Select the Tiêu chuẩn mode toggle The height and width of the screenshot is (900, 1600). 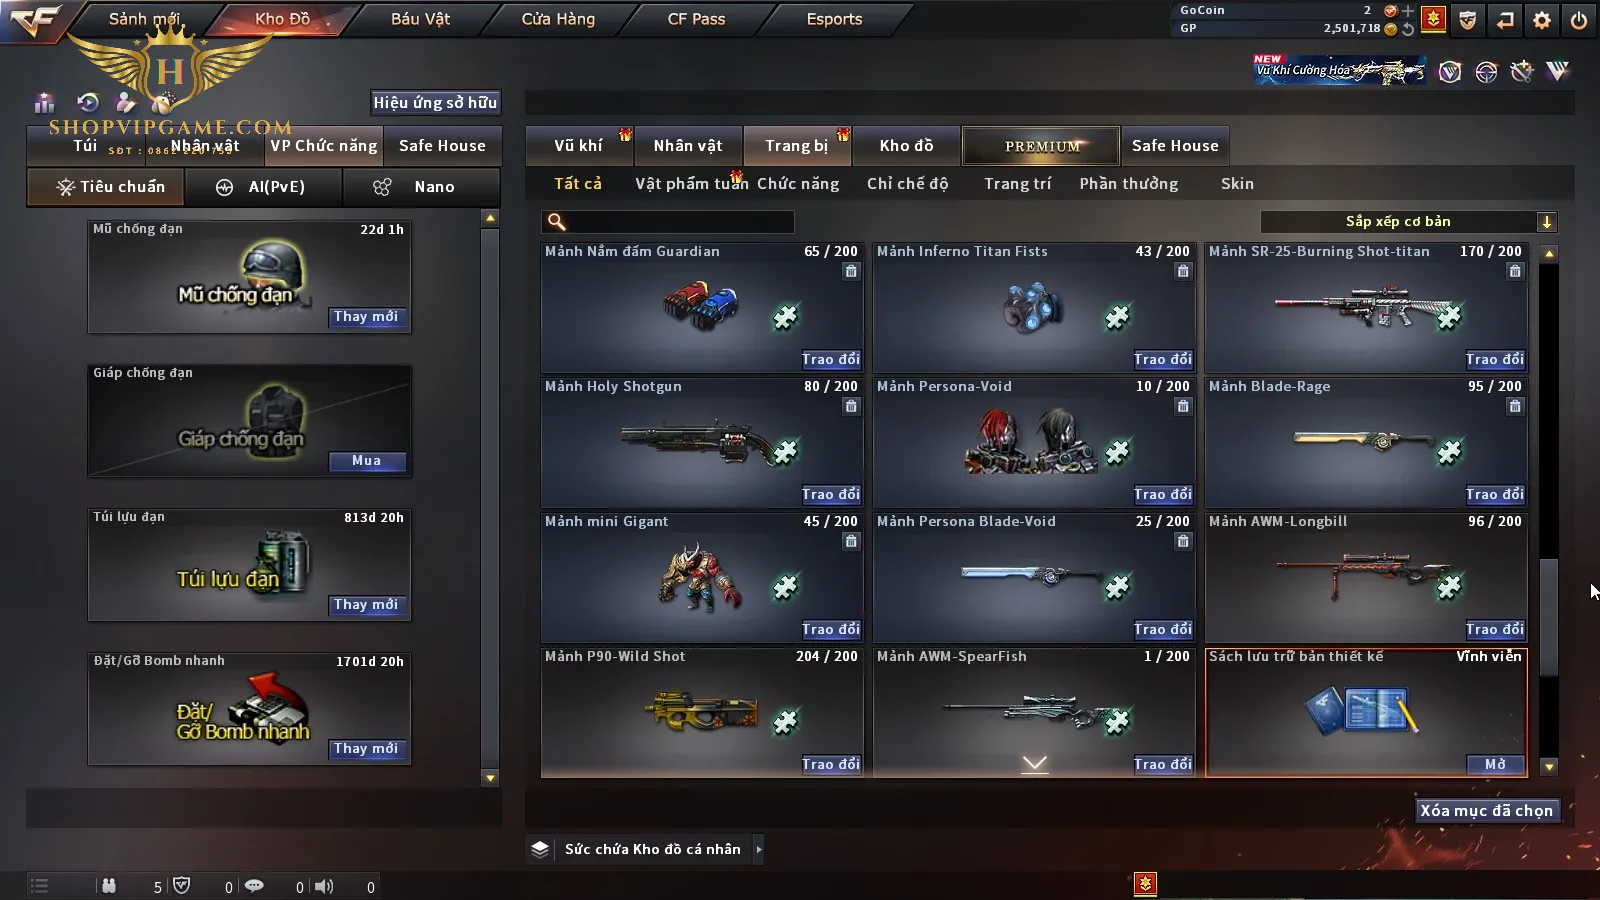(x=106, y=187)
